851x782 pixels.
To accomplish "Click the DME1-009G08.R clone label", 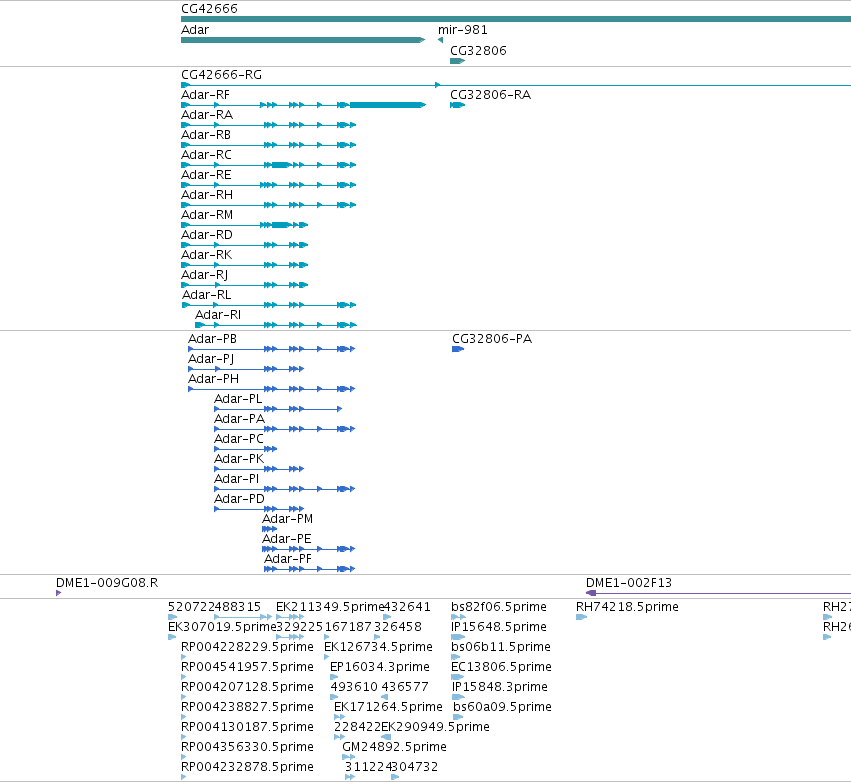I will 107,583.
